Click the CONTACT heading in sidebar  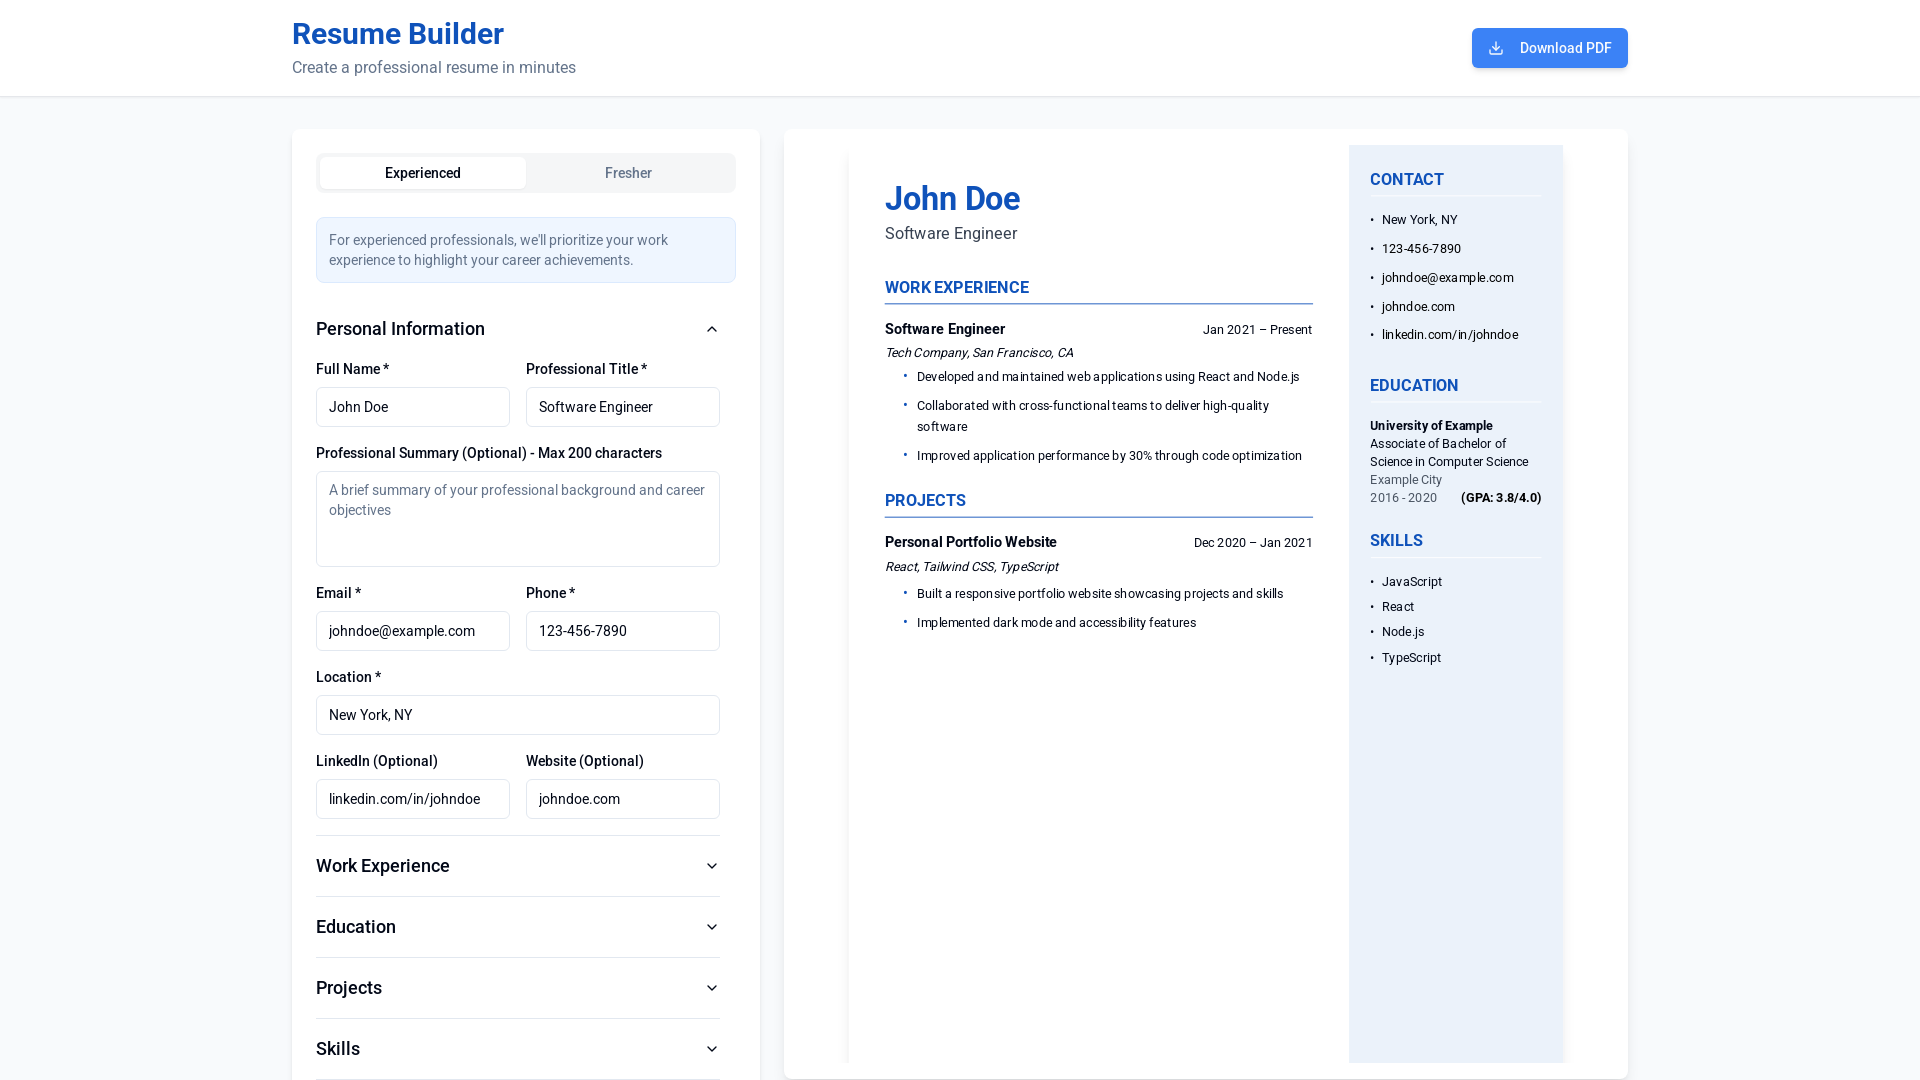pos(1407,180)
